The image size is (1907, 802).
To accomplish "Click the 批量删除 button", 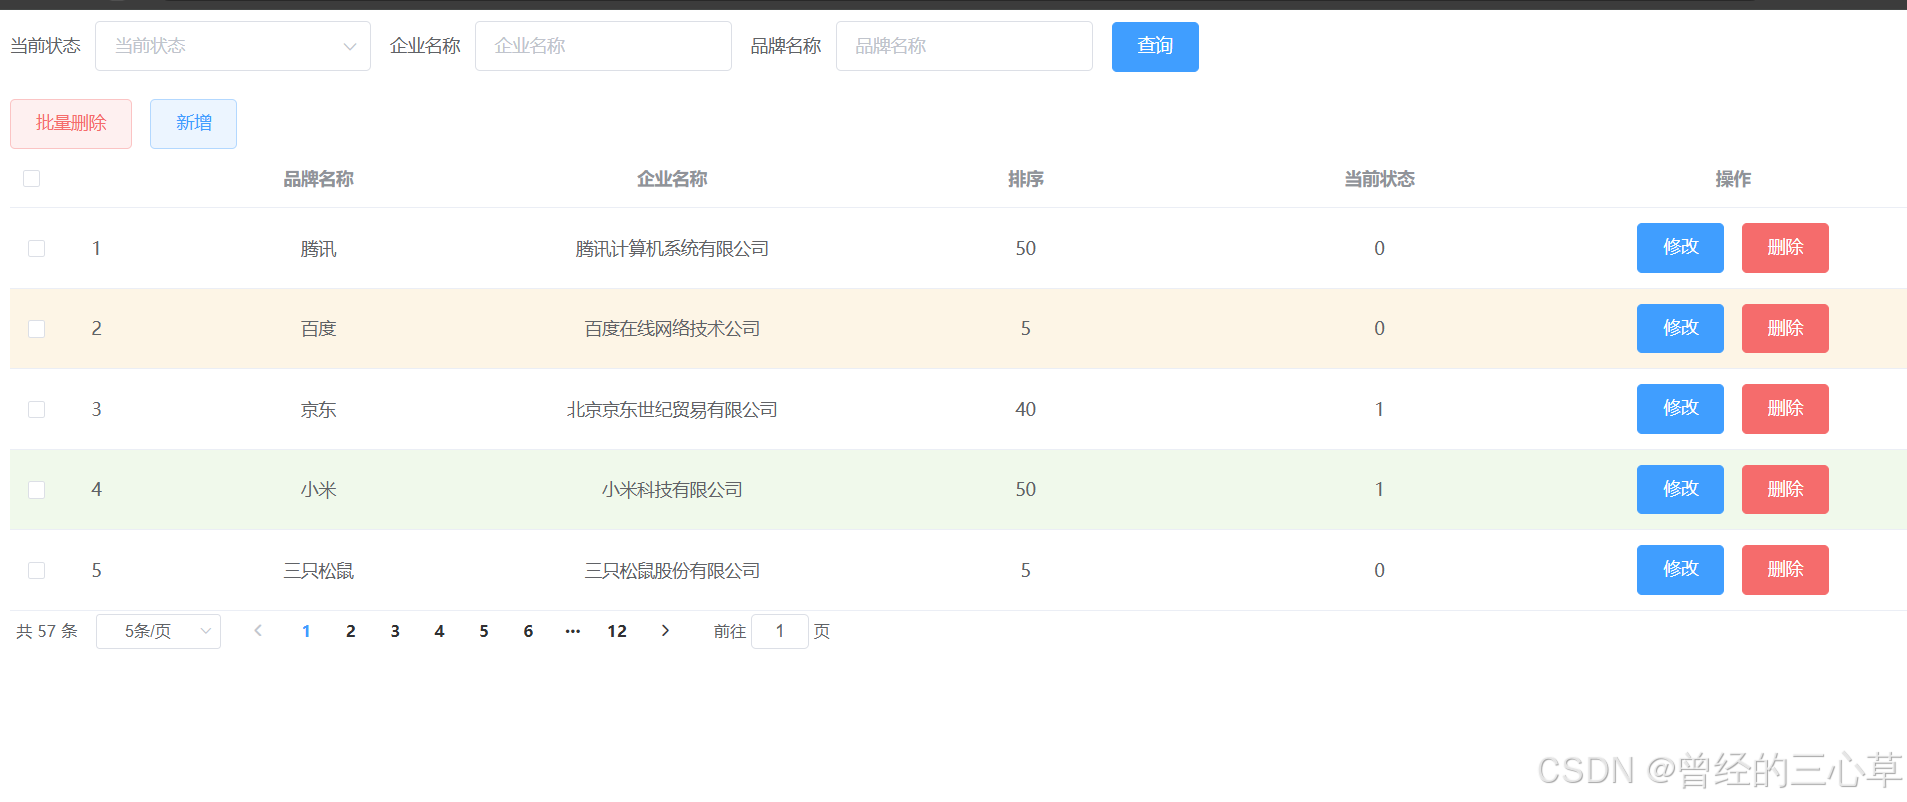I will [71, 123].
